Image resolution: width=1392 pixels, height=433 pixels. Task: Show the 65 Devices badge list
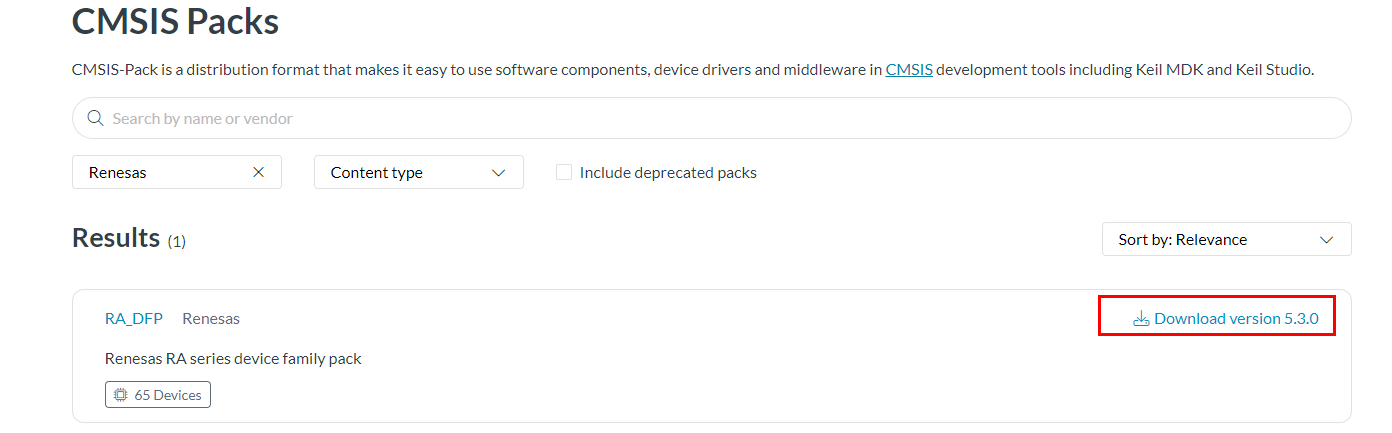point(158,395)
